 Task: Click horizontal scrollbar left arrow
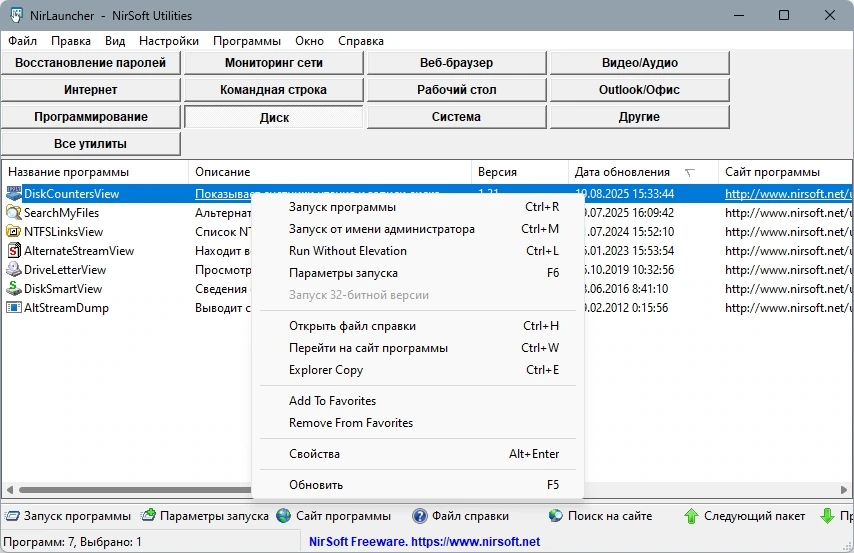[9, 489]
